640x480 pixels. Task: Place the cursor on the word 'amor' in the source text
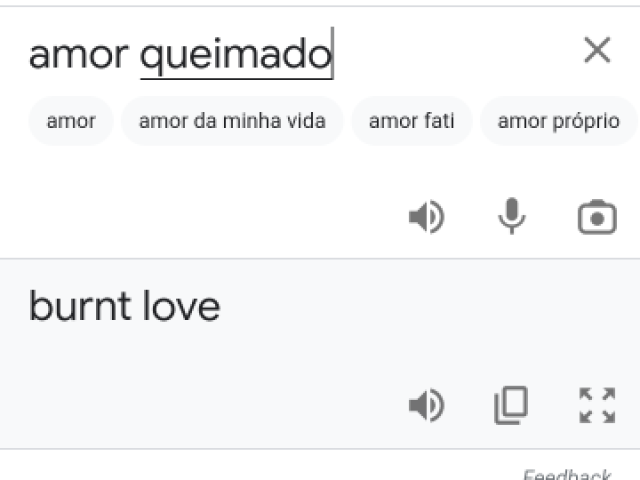[78, 55]
